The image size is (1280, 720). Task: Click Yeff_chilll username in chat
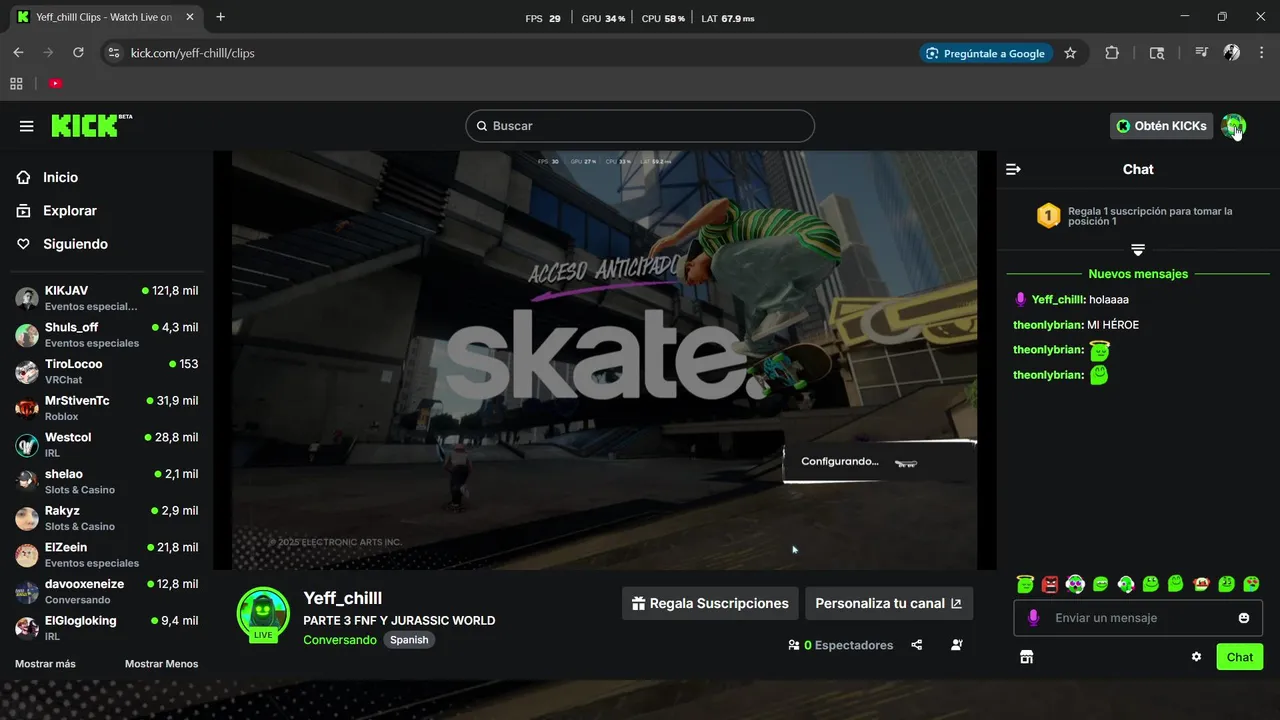coord(1058,299)
